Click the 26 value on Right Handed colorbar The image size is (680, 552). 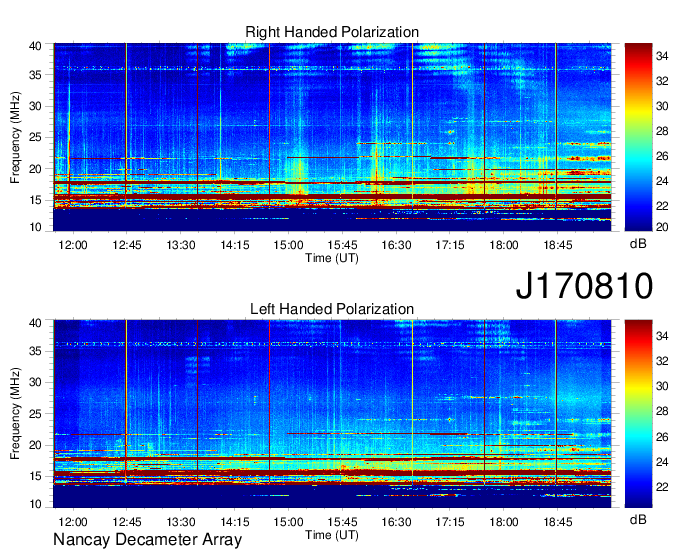point(662,156)
